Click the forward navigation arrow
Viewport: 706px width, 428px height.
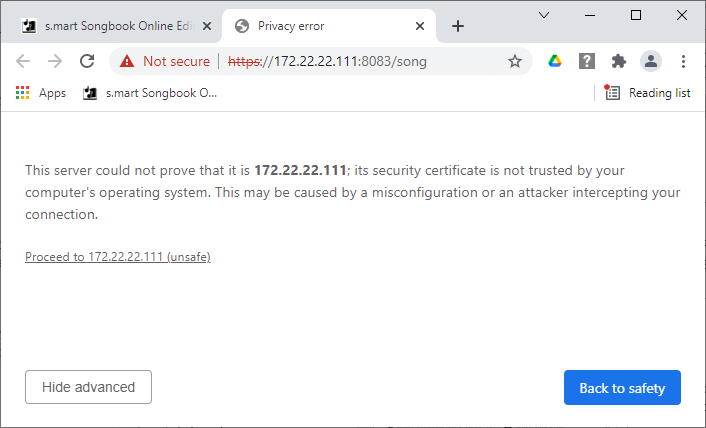click(x=55, y=61)
